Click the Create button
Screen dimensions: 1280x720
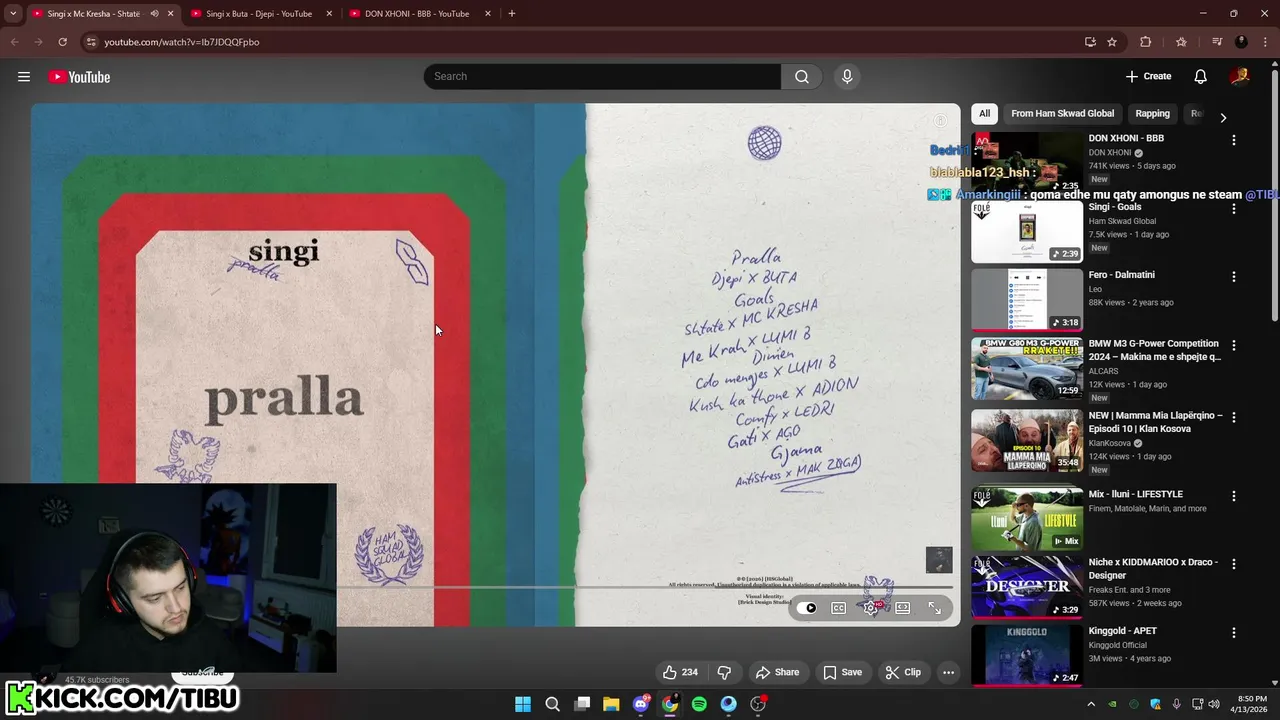tap(1148, 76)
